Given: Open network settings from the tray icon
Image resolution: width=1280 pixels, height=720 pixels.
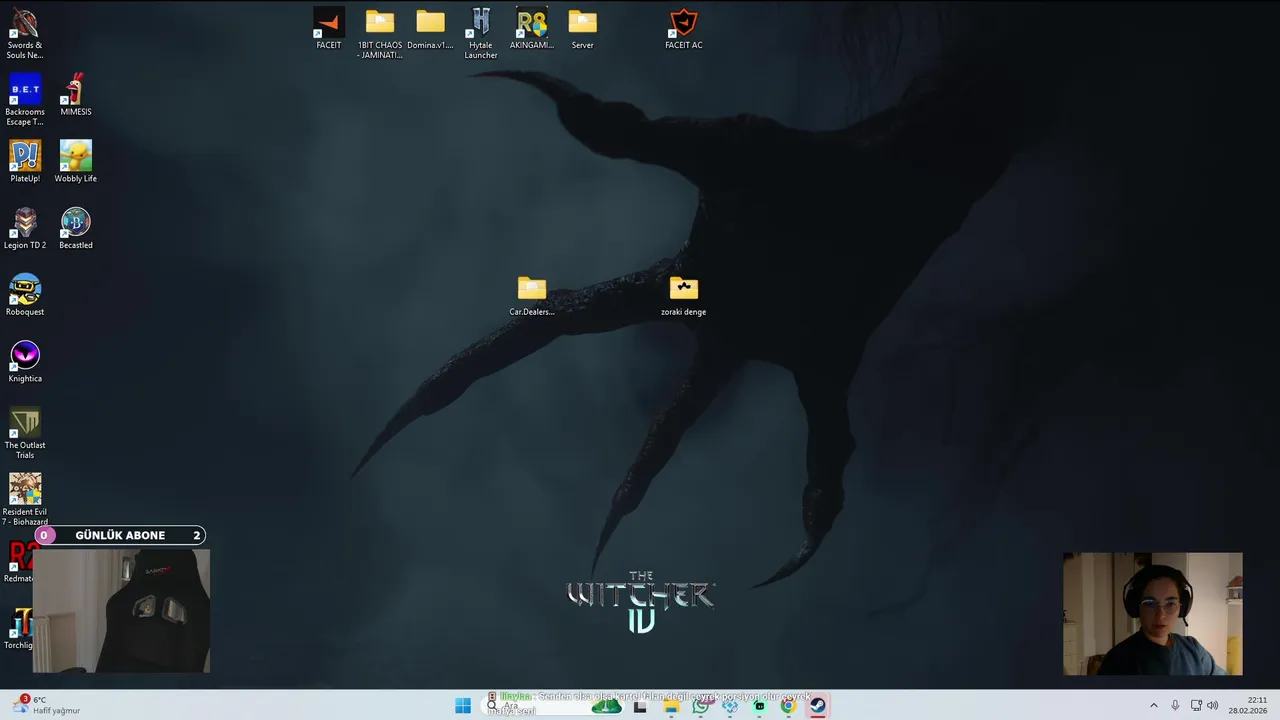Looking at the screenshot, I should (x=1196, y=706).
